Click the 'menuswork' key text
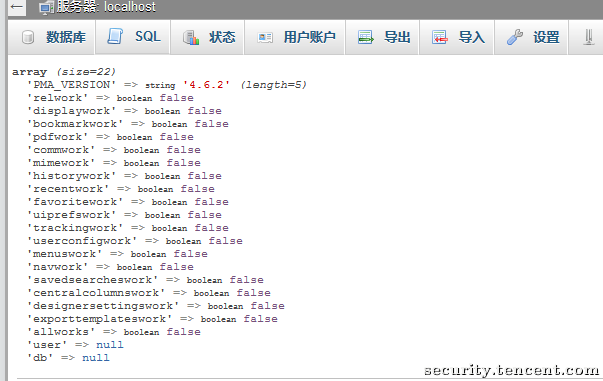Image resolution: width=603 pixels, height=381 pixels. point(64,254)
